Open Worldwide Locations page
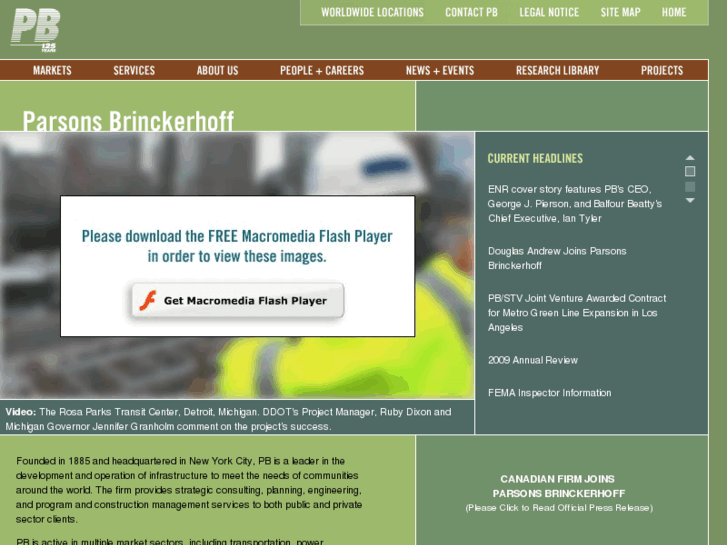Viewport: 727px width, 545px height. [372, 13]
